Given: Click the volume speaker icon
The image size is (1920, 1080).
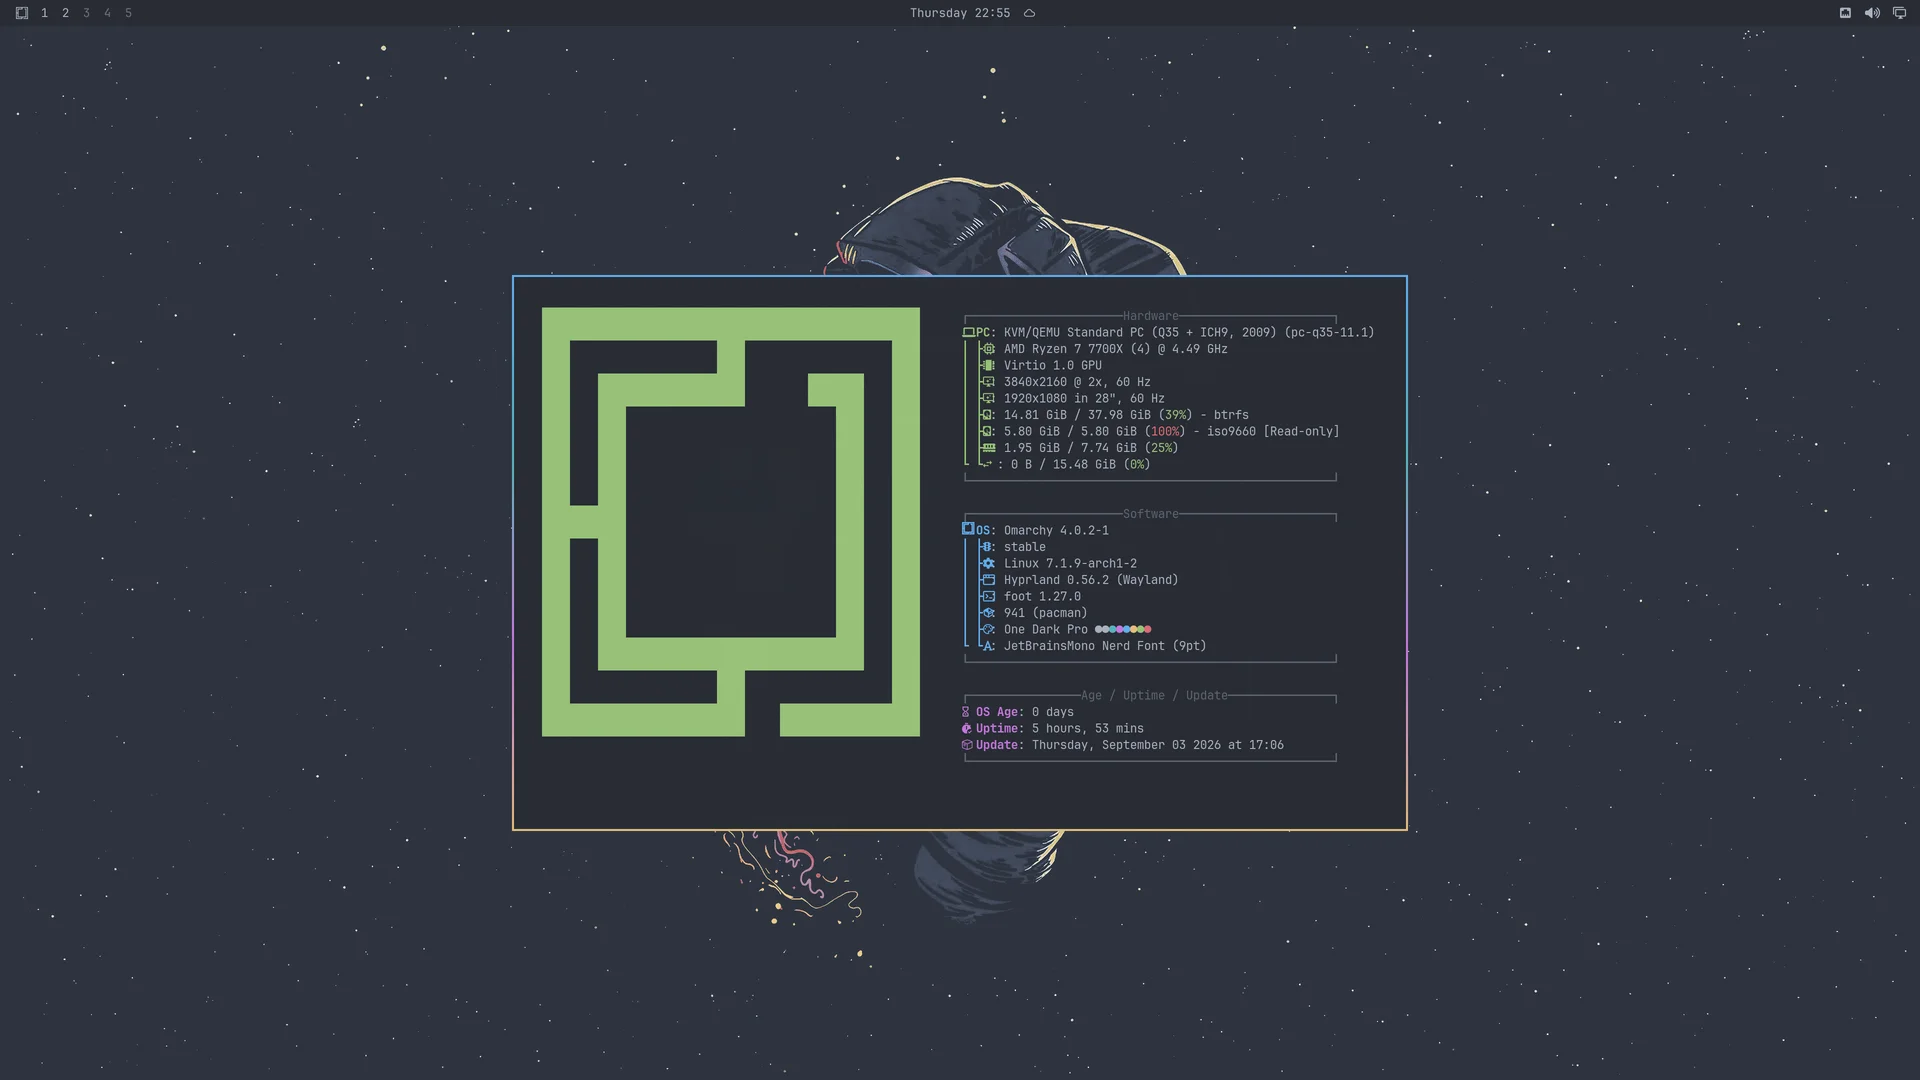Looking at the screenshot, I should point(1872,13).
